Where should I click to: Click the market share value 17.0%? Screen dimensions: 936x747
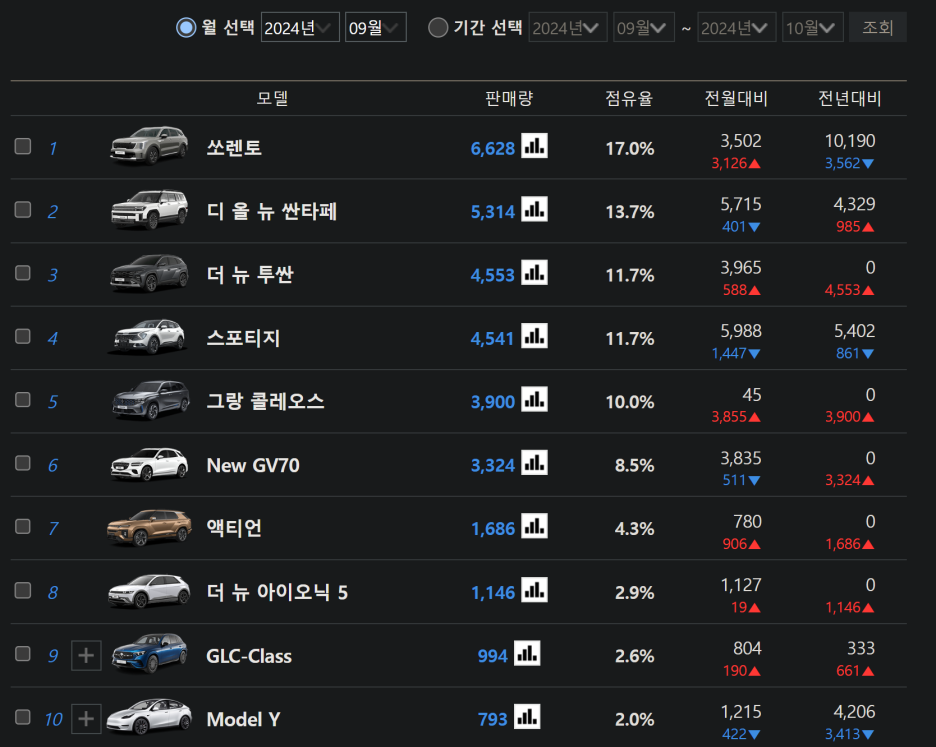pyautogui.click(x=630, y=148)
